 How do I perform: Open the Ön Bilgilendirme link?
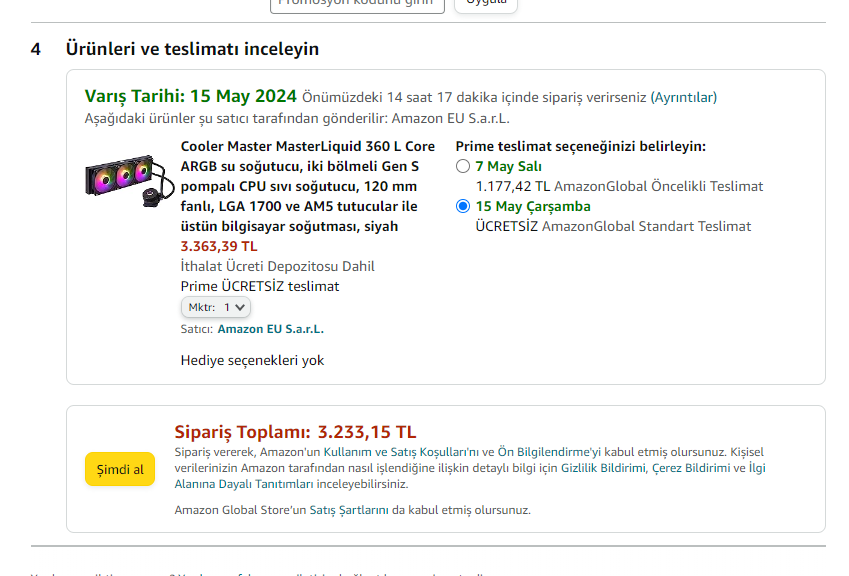549,452
